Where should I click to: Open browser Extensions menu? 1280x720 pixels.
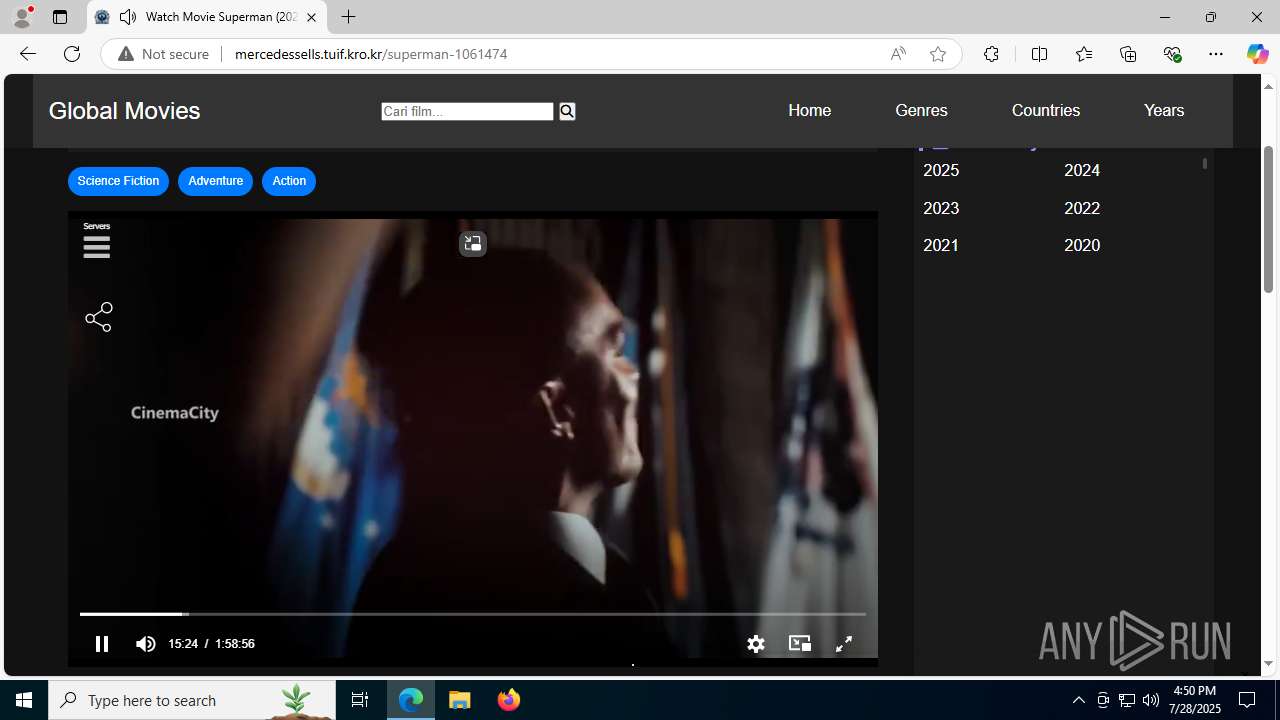click(991, 54)
